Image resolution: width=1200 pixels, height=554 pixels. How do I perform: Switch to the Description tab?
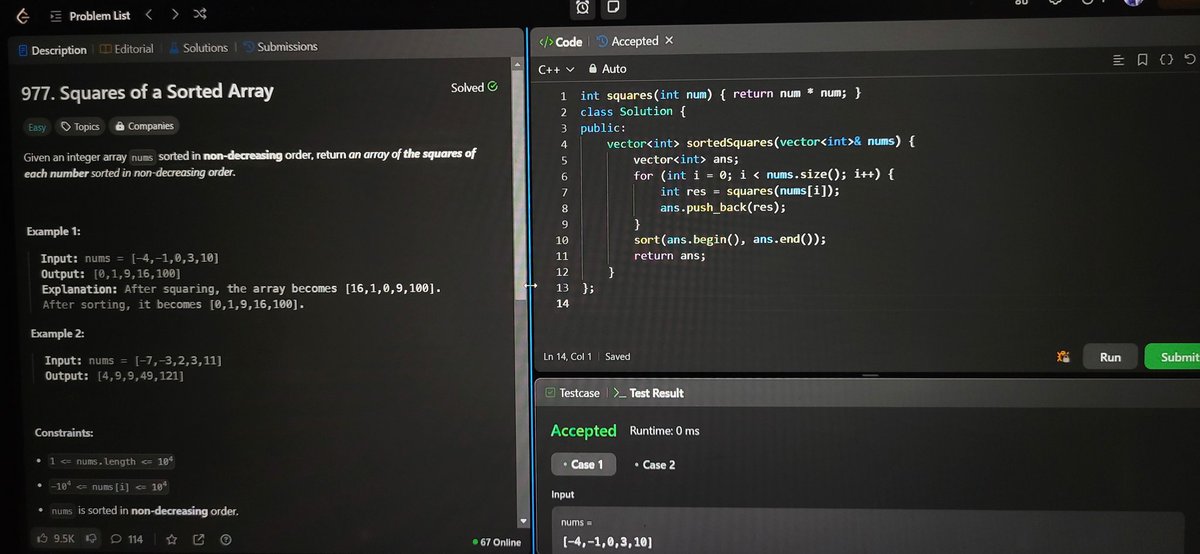52,49
